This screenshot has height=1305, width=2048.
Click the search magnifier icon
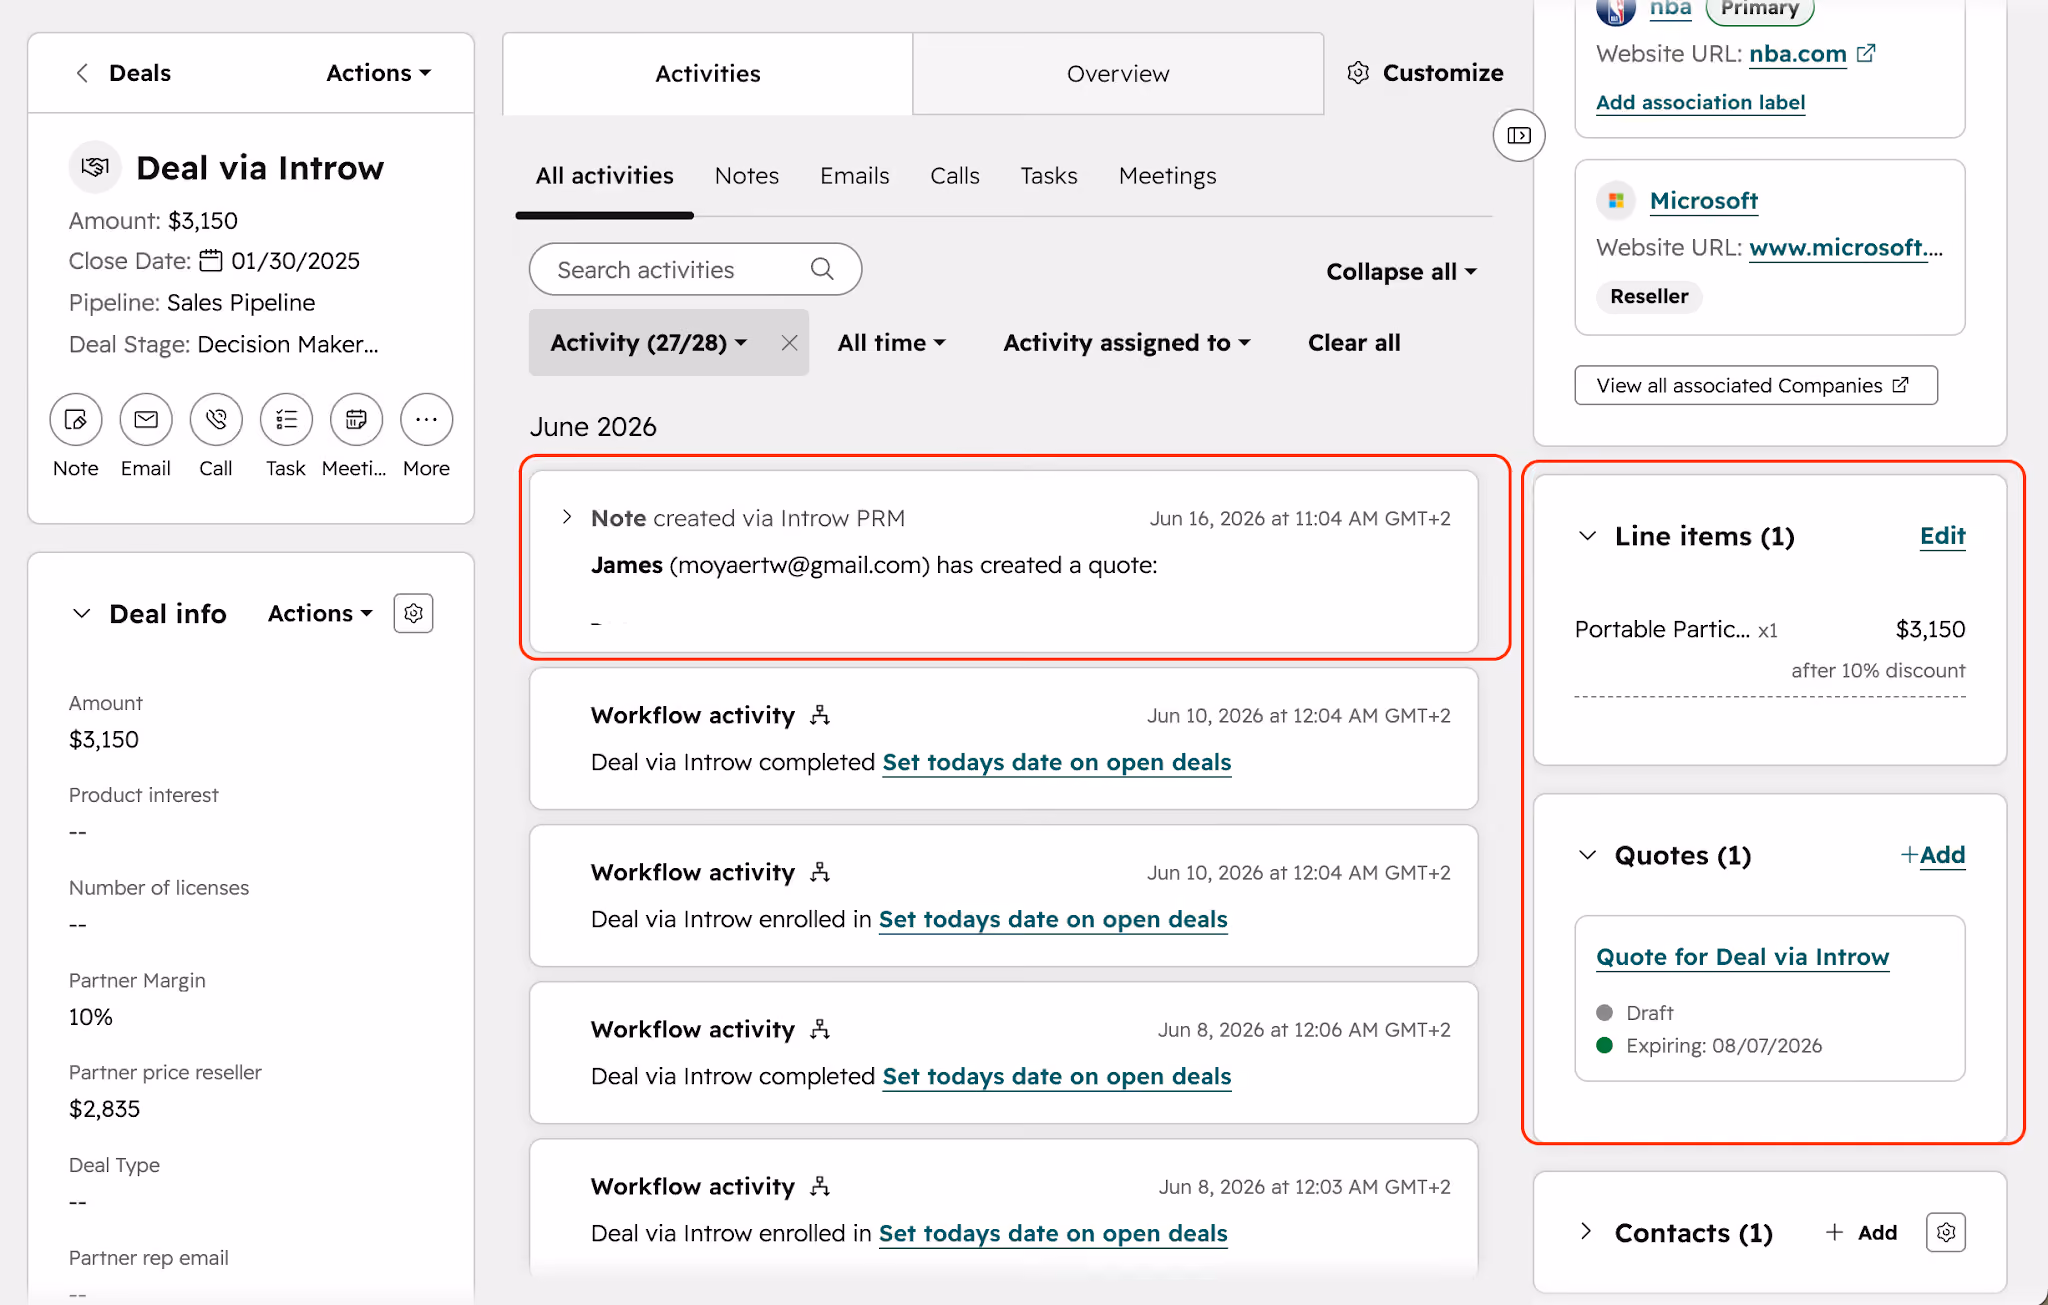[x=822, y=269]
